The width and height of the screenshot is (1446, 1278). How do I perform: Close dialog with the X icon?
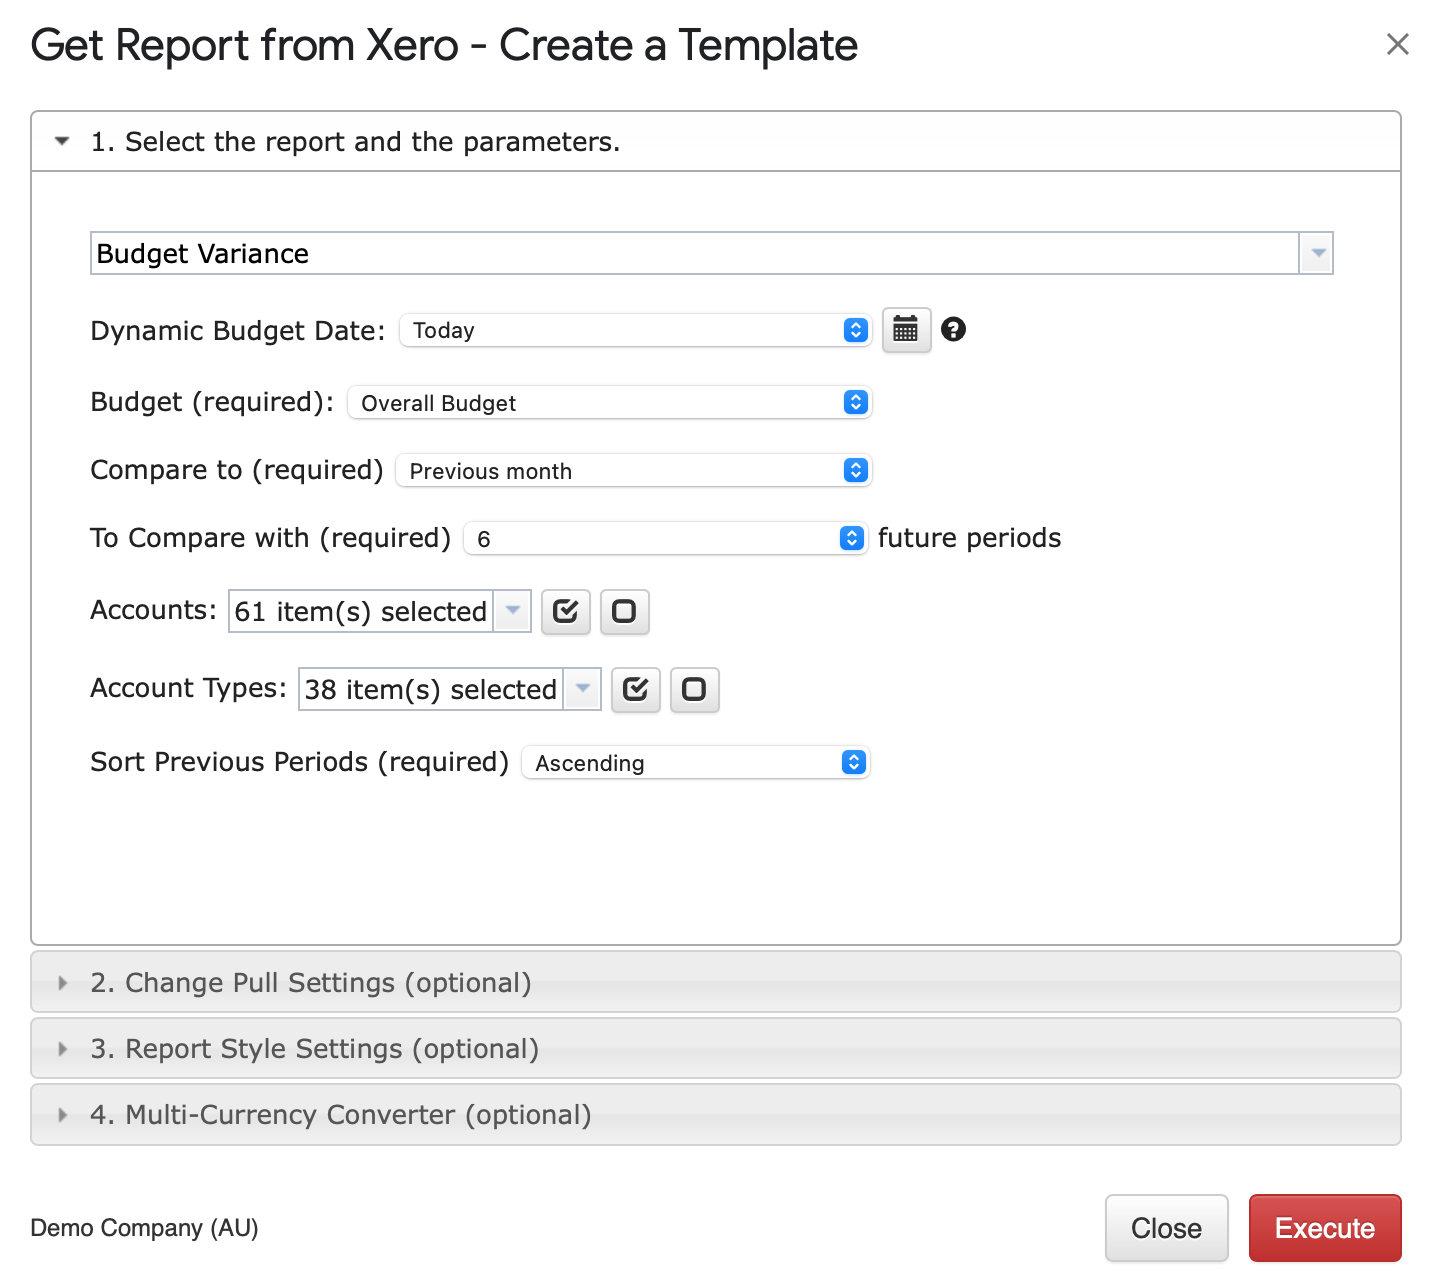coord(1397,44)
